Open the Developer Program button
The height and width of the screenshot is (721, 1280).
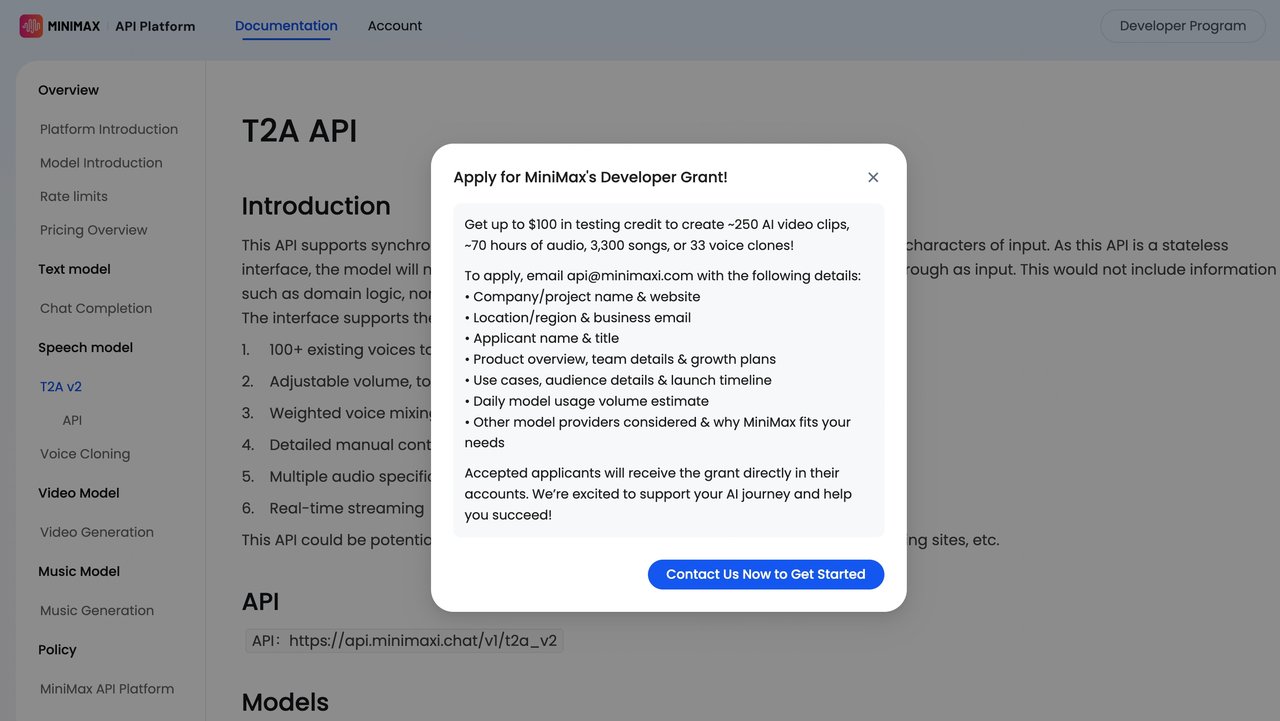[x=1183, y=26]
